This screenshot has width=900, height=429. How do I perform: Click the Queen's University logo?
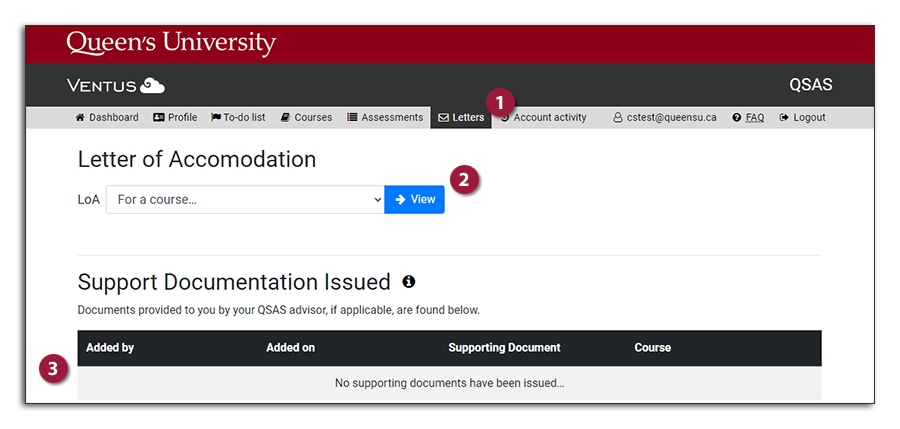(171, 44)
